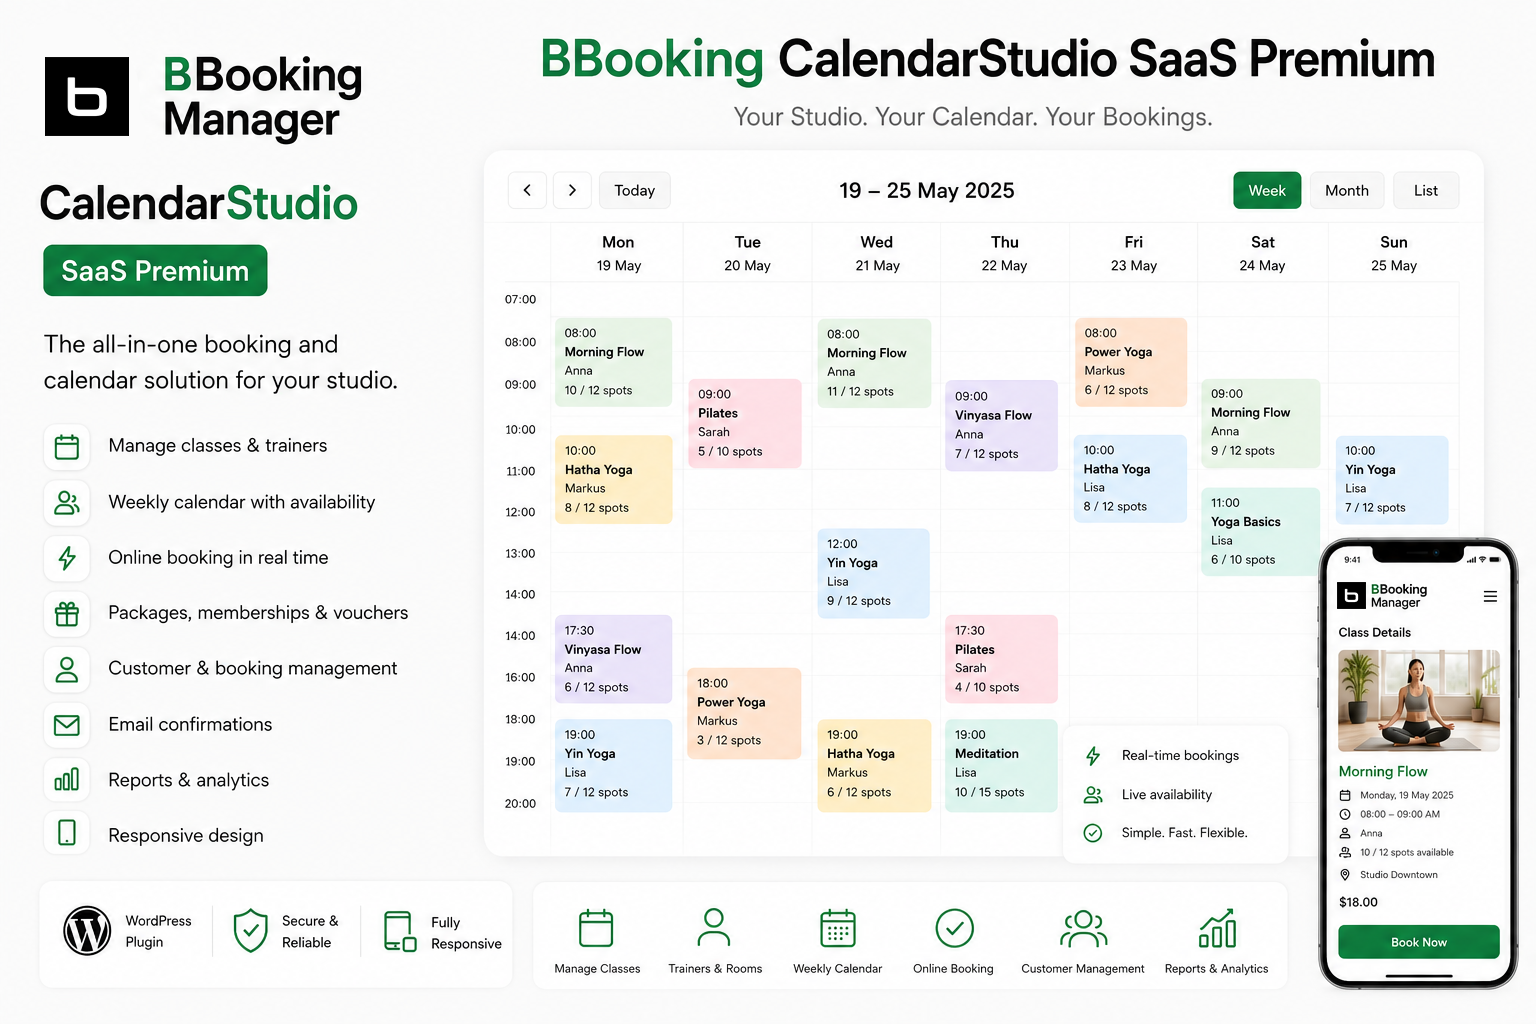1536x1024 pixels.
Task: Click the 20:00 time label
Action: pos(520,803)
